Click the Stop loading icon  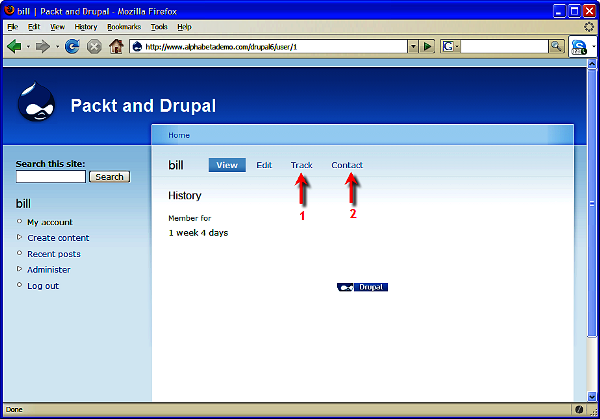(x=94, y=47)
